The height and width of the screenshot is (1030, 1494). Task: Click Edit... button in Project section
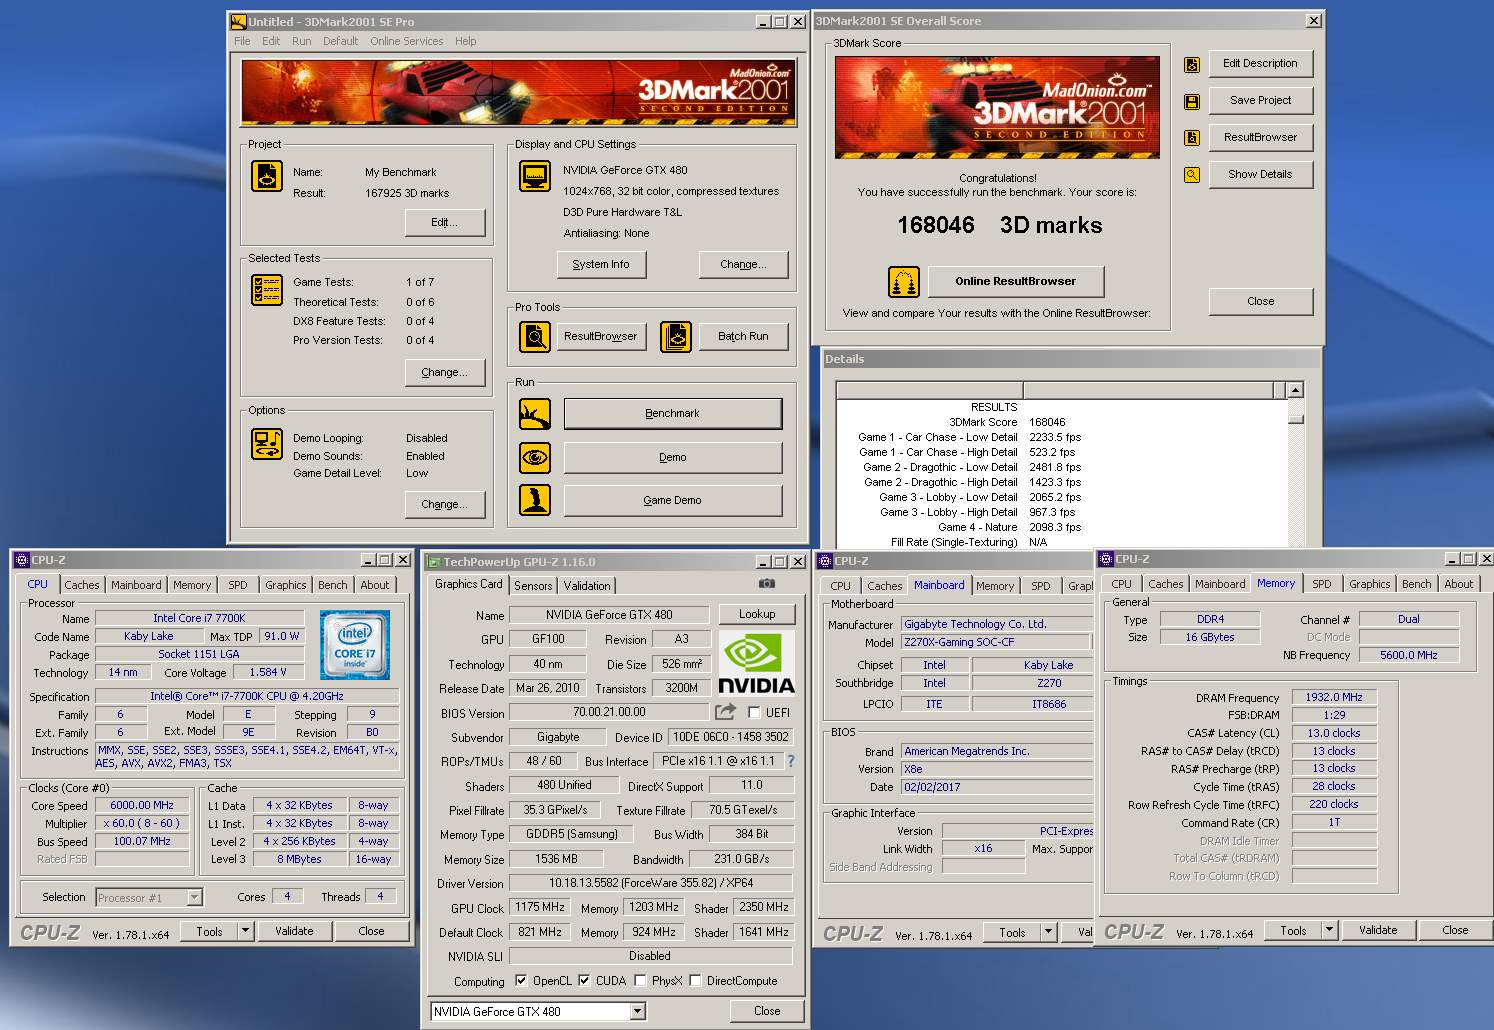point(445,222)
